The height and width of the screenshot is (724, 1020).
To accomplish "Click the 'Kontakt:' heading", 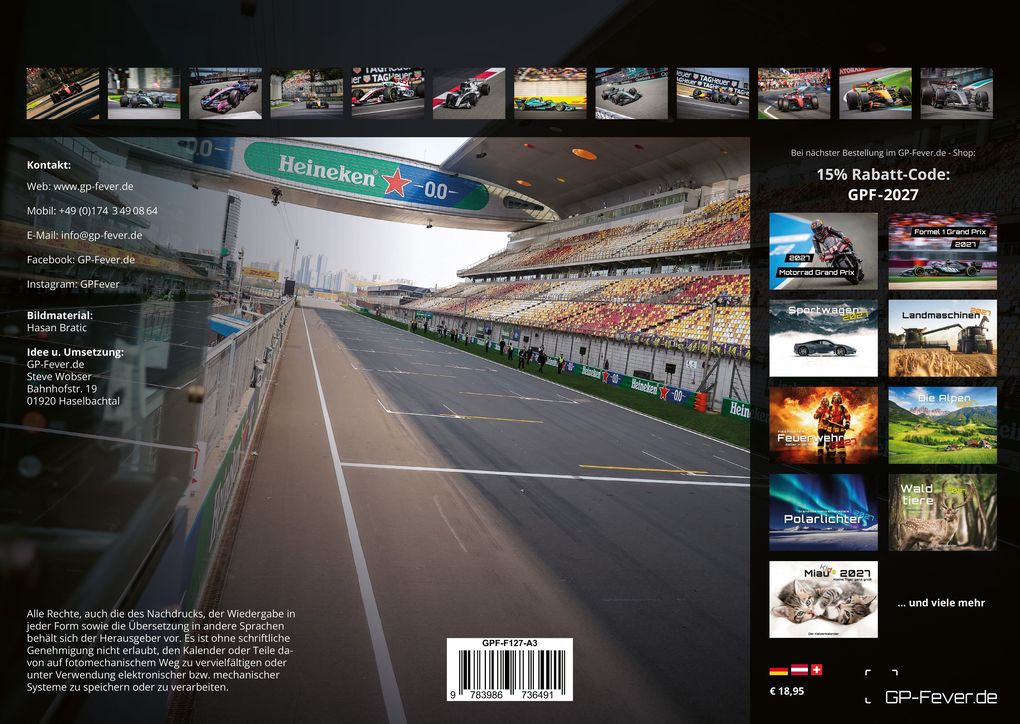I will [49, 165].
